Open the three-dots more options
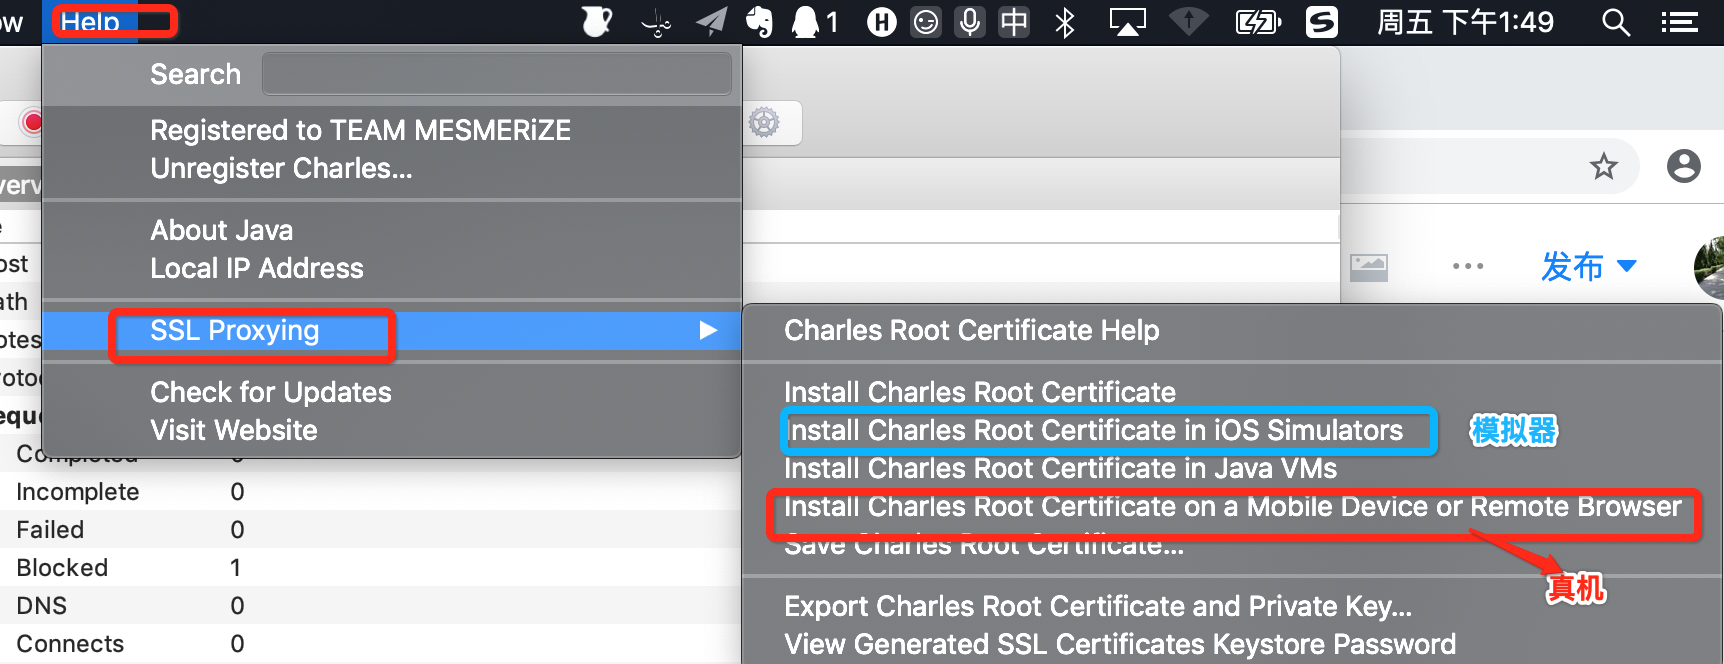This screenshot has width=1724, height=664. (x=1468, y=266)
